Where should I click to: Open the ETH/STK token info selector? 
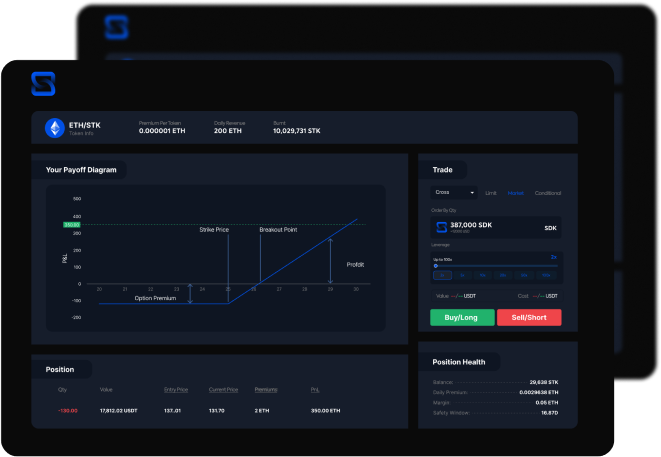point(84,128)
